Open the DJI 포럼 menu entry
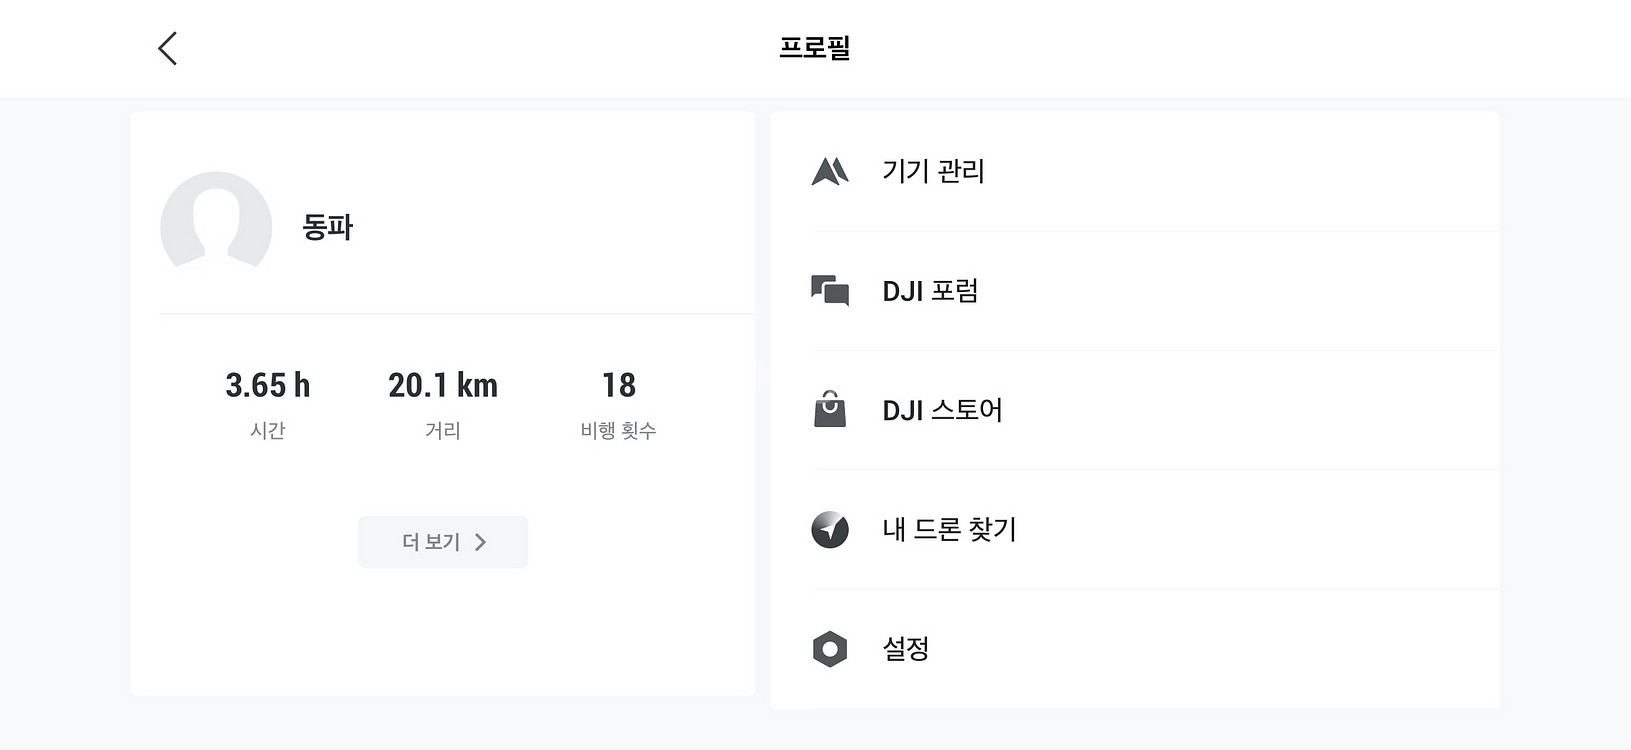 930,291
